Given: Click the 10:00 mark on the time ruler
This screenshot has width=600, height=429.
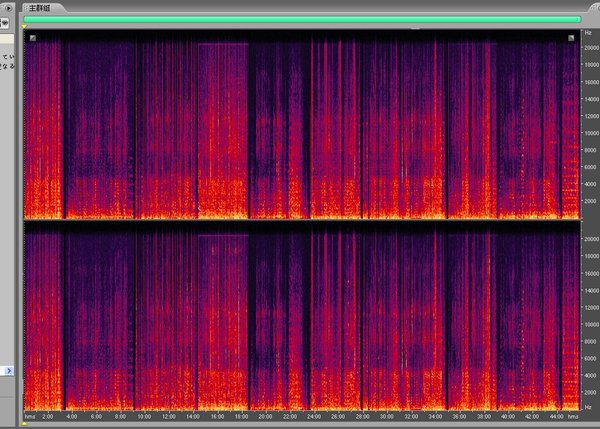Looking at the screenshot, I should (144, 416).
